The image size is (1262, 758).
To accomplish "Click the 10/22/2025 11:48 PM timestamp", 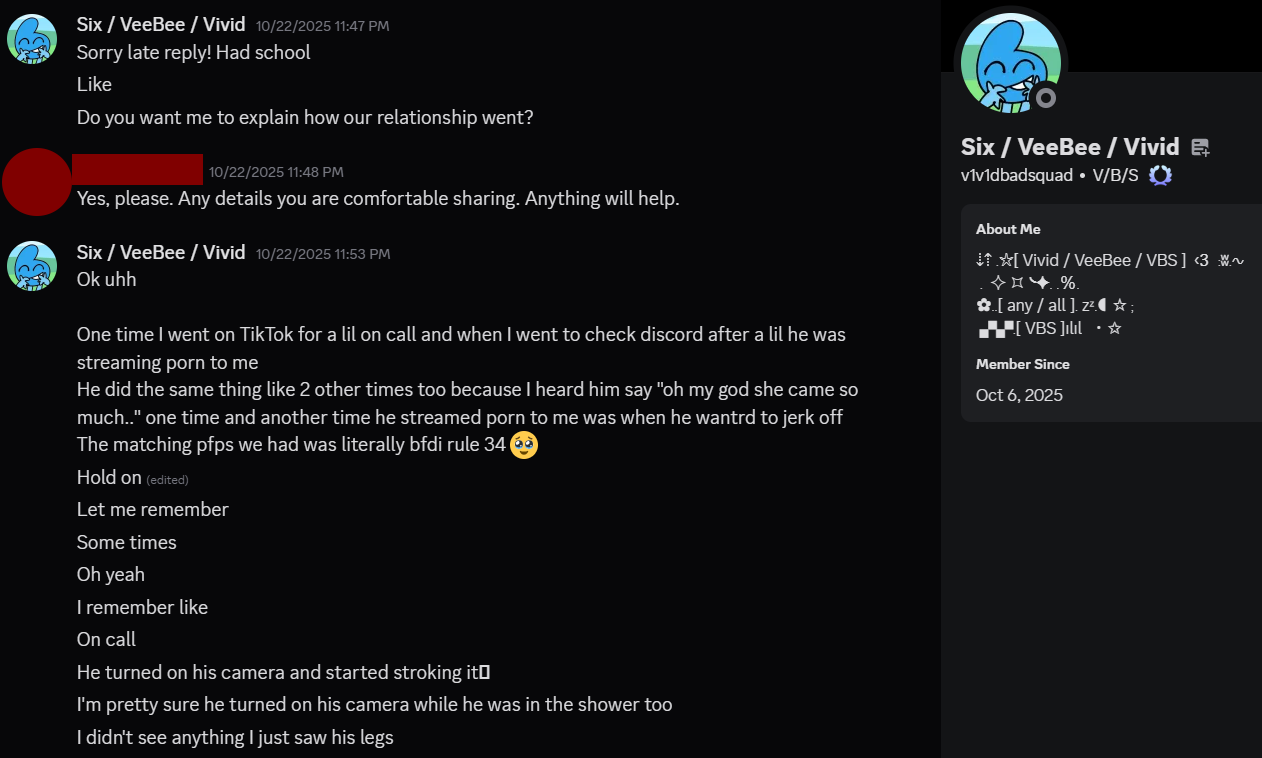I will [x=276, y=172].
